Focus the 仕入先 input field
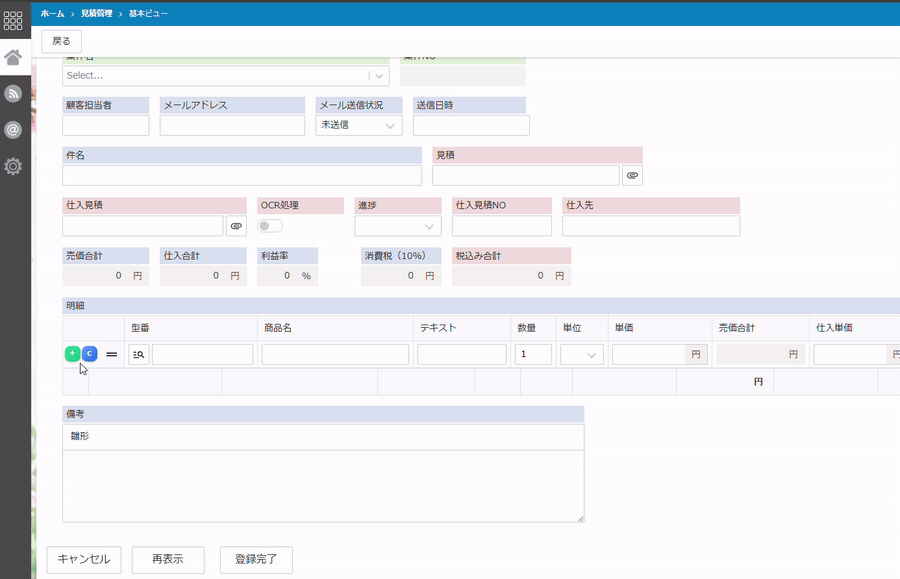Image resolution: width=900 pixels, height=579 pixels. tap(651, 226)
